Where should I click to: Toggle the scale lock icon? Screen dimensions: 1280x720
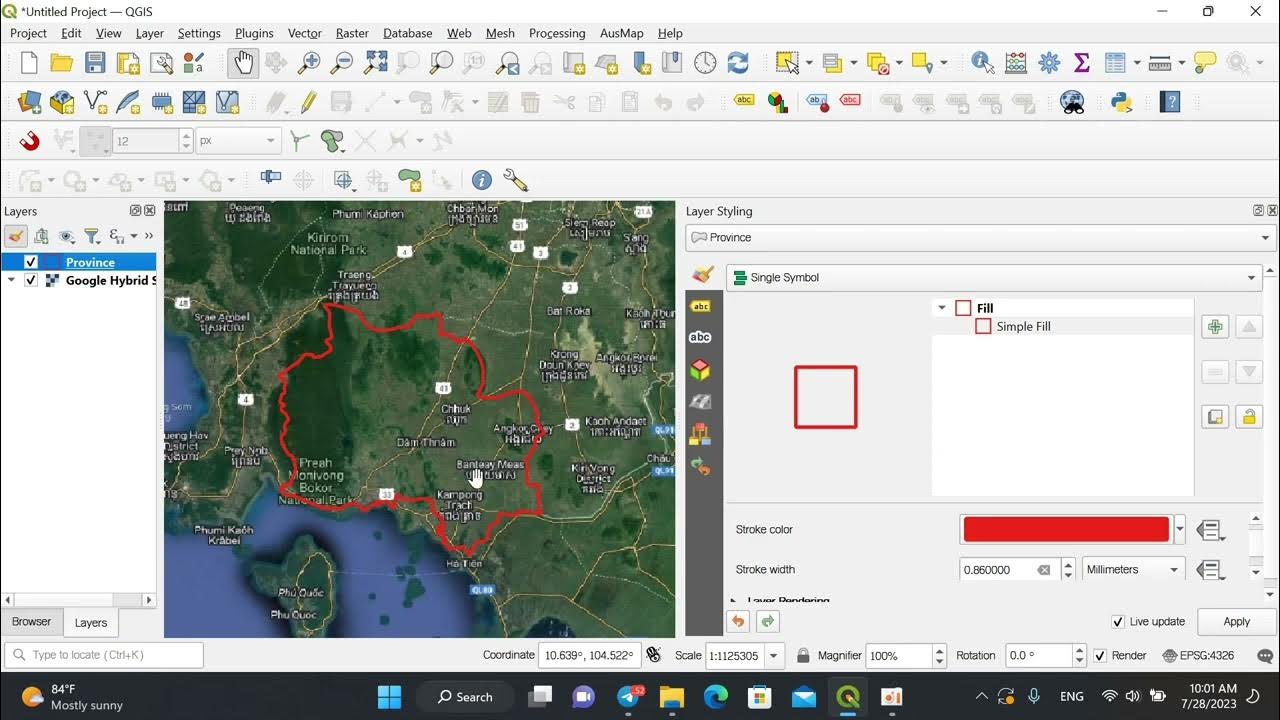803,656
